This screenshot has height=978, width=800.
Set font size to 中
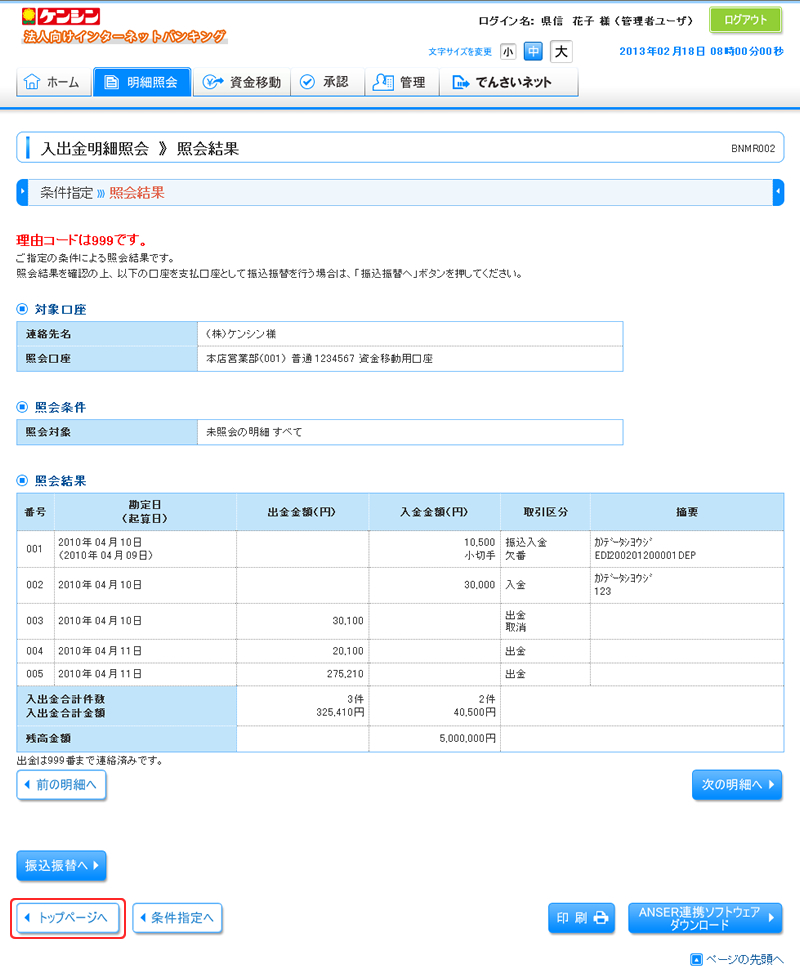coord(533,51)
